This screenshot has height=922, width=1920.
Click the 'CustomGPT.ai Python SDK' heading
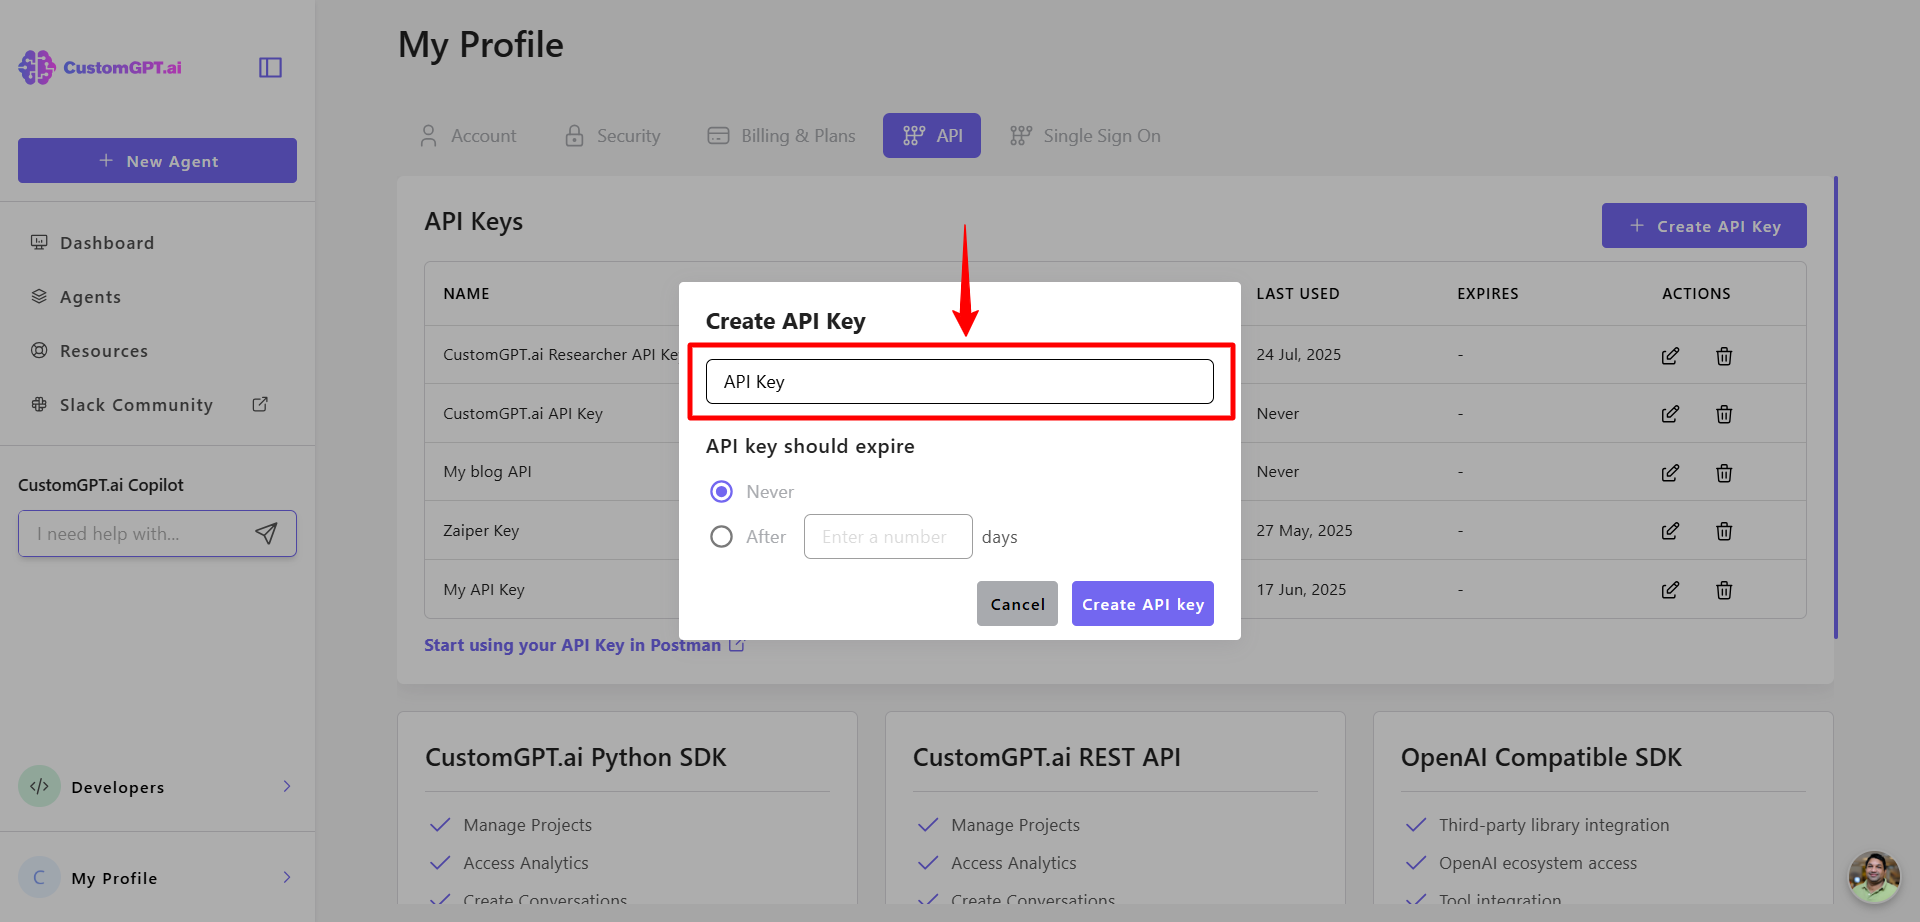pyautogui.click(x=576, y=758)
